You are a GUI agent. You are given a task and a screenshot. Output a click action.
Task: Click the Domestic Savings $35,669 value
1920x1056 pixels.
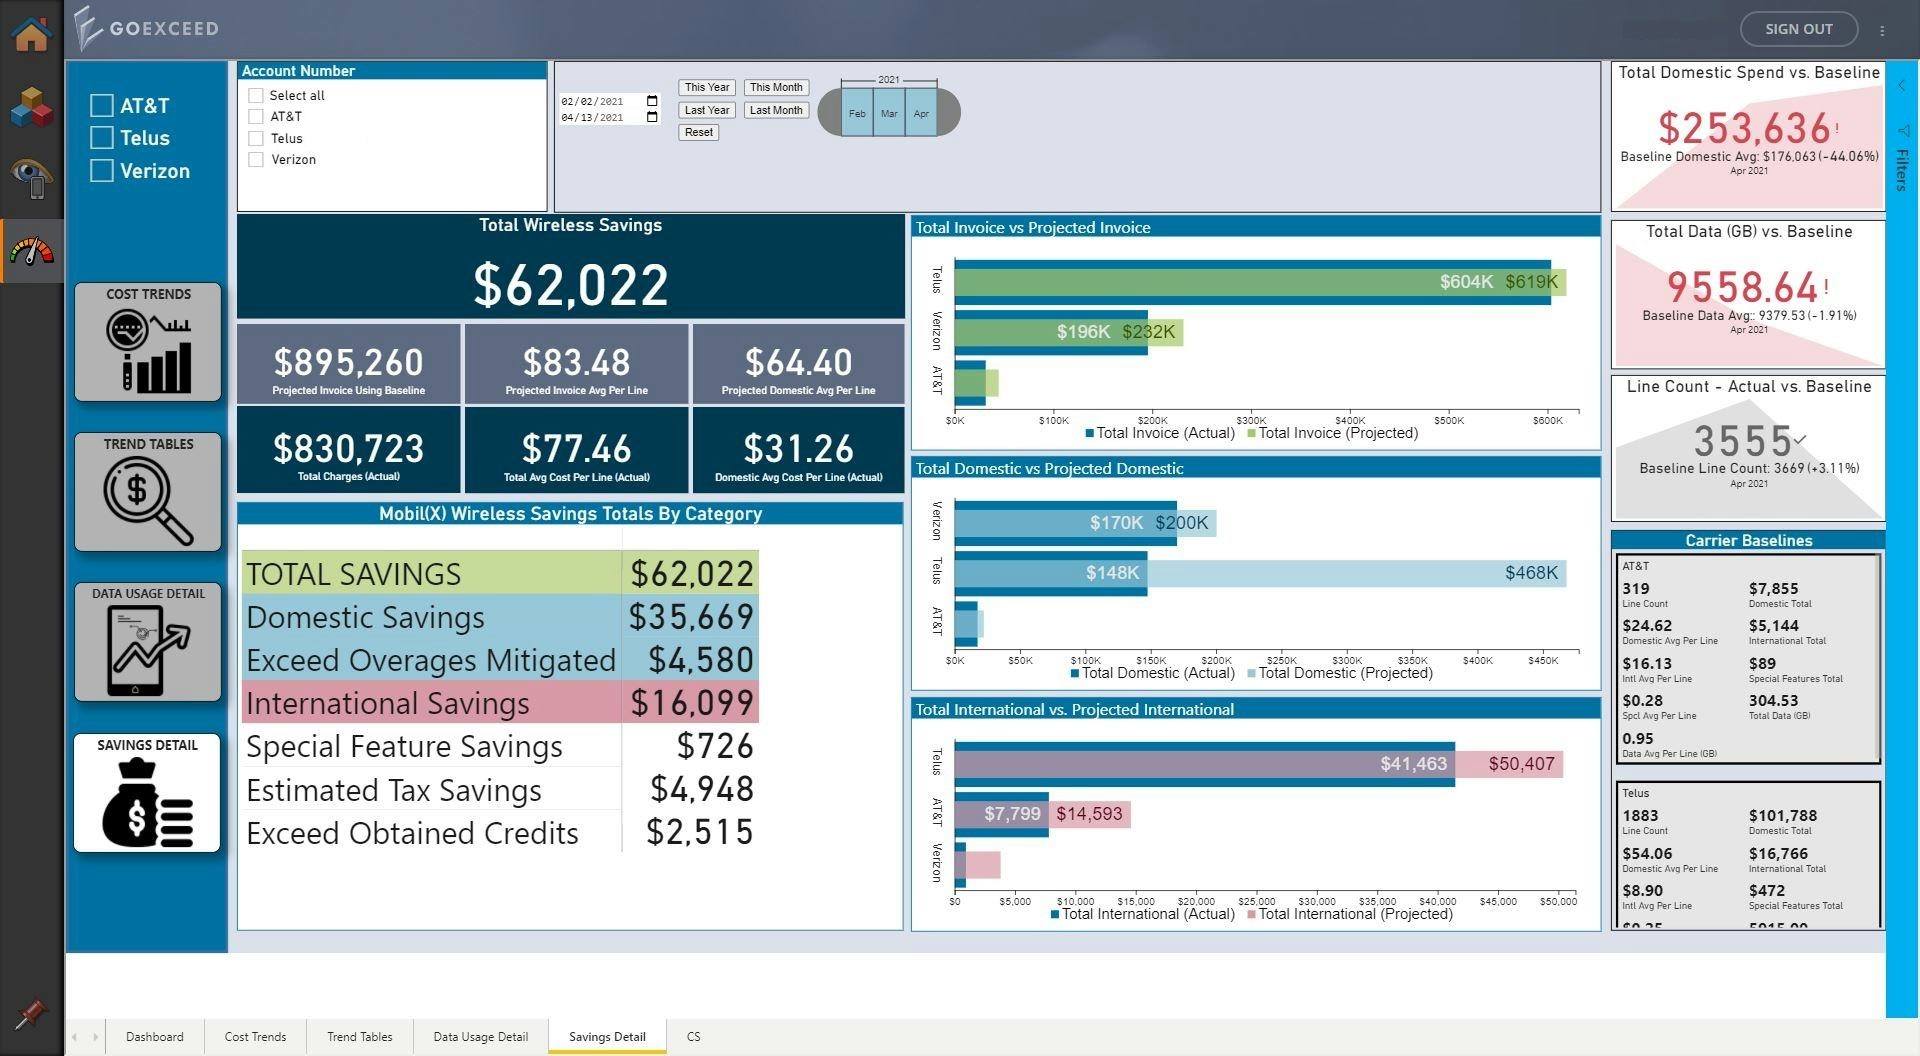[x=691, y=617]
